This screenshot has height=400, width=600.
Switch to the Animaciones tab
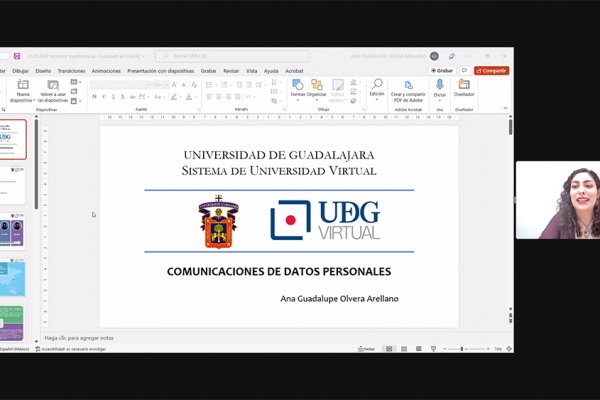click(106, 71)
